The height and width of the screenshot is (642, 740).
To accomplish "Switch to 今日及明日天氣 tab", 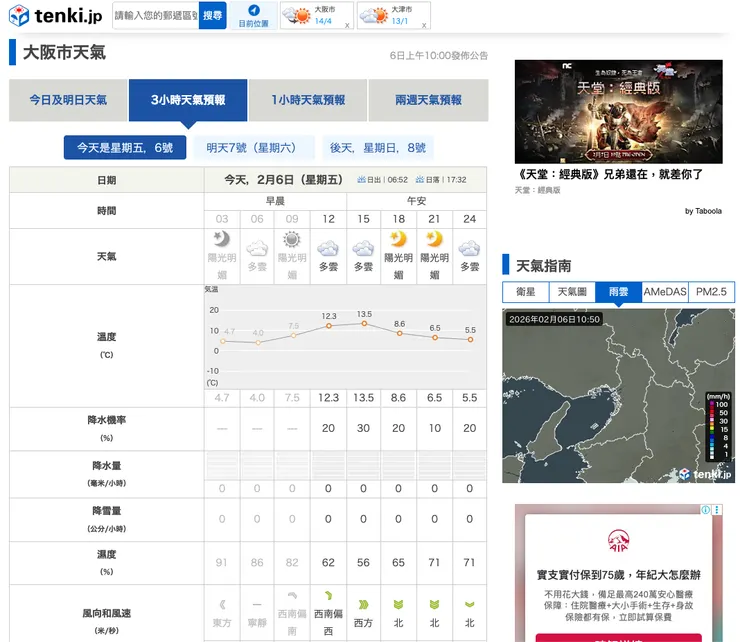I will [x=68, y=100].
